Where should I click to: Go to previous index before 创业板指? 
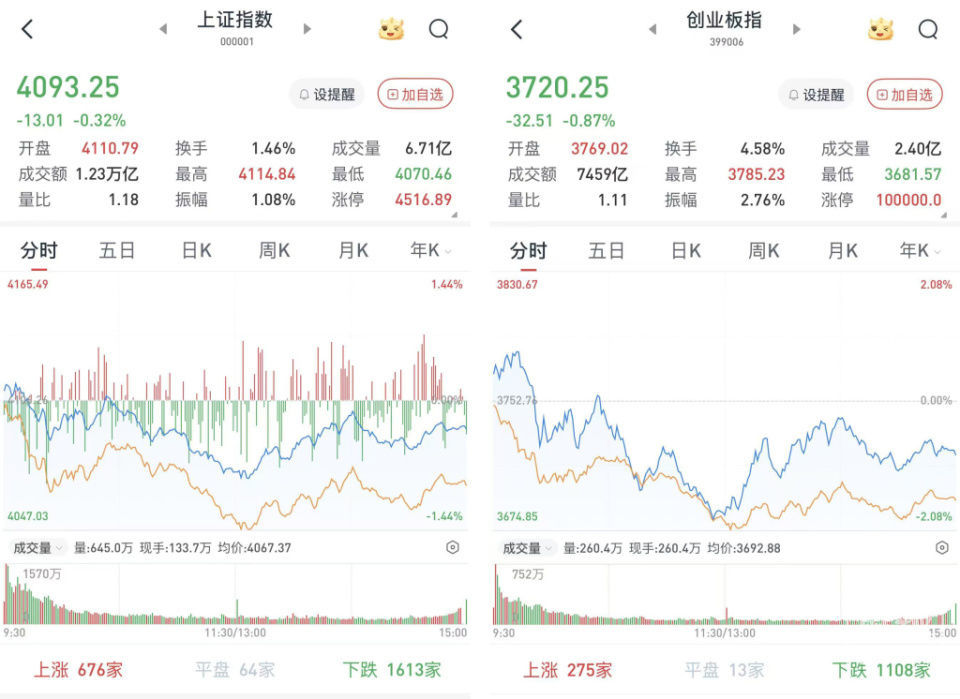(x=652, y=29)
